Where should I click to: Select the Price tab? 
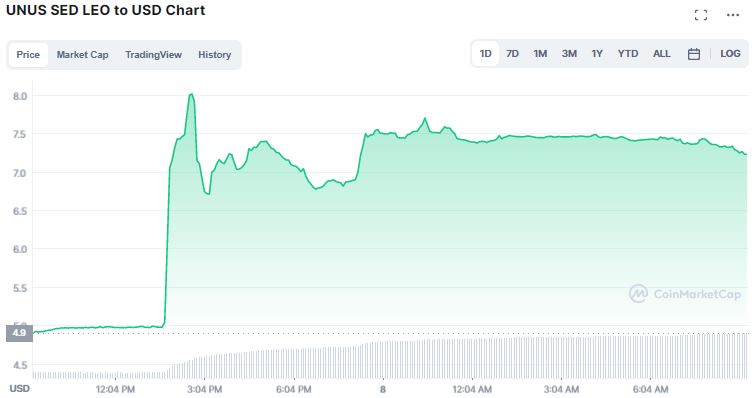[x=28, y=54]
